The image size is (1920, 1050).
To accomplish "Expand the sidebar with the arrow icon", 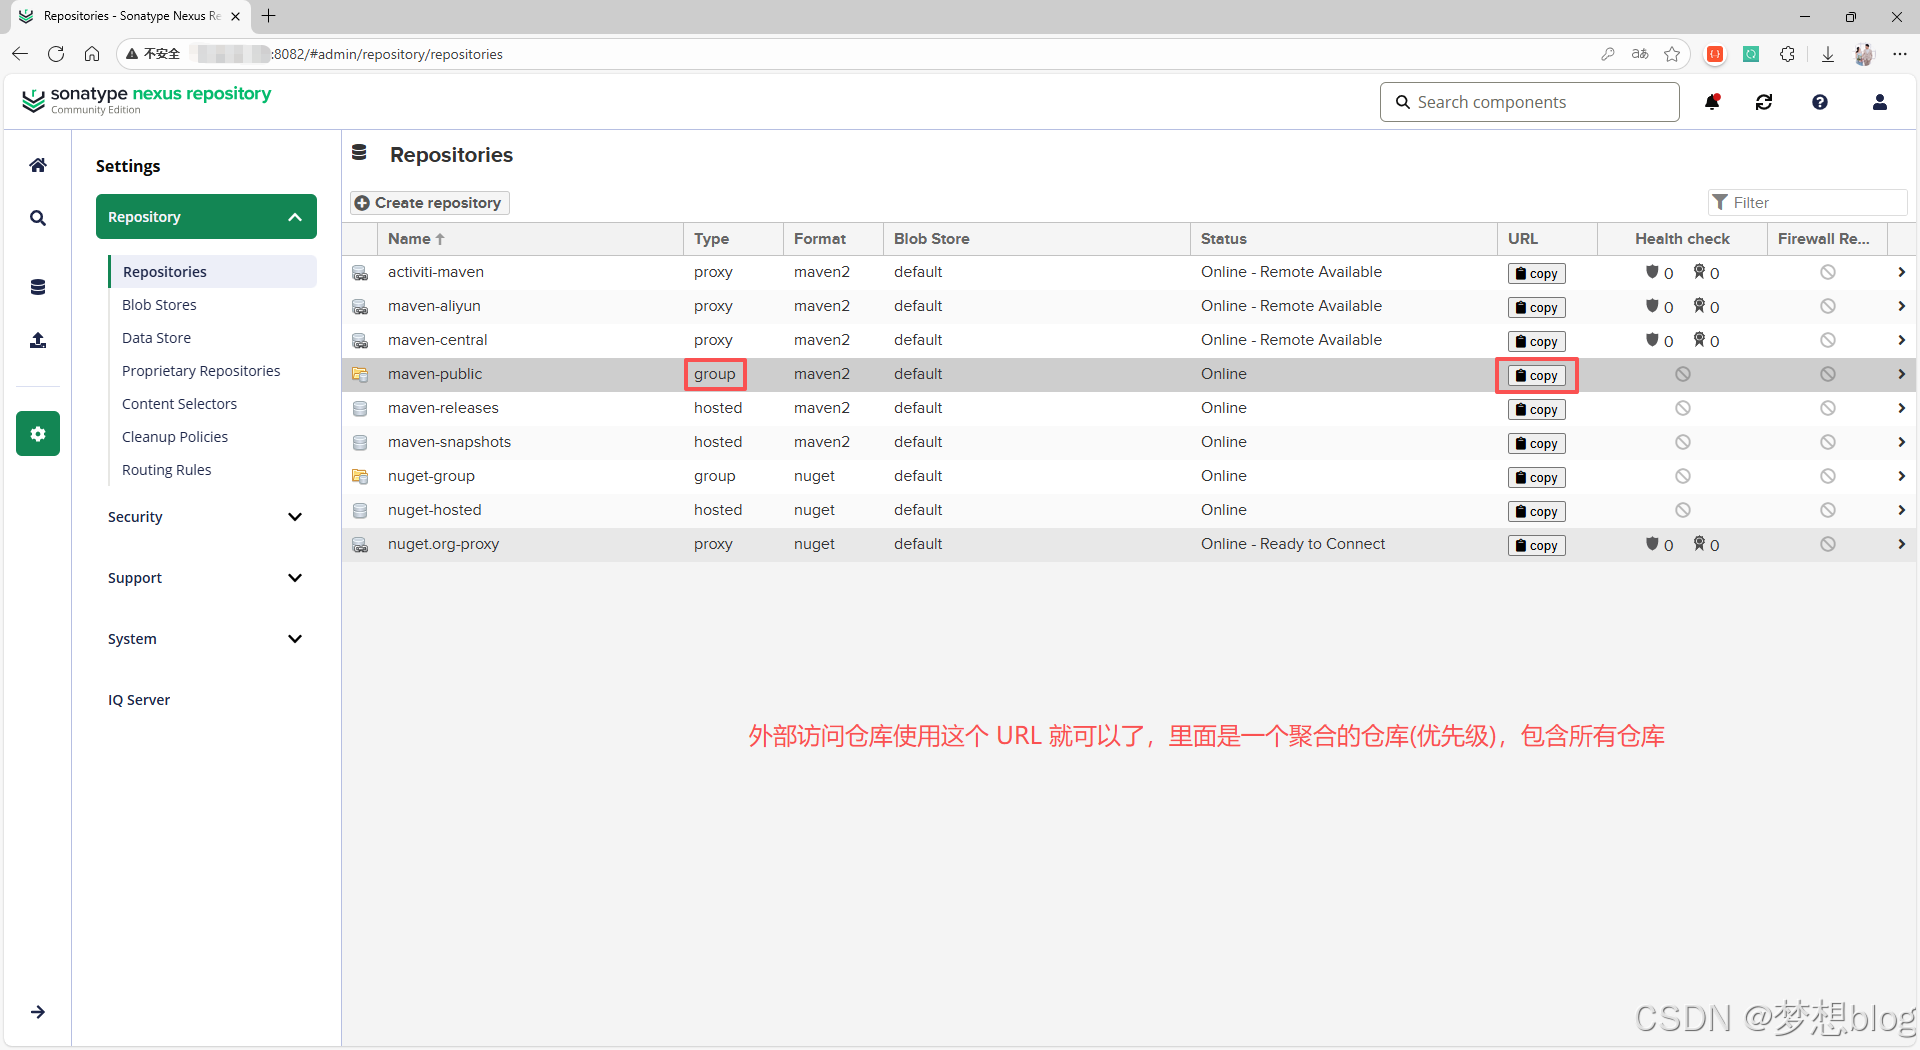I will coord(38,1012).
